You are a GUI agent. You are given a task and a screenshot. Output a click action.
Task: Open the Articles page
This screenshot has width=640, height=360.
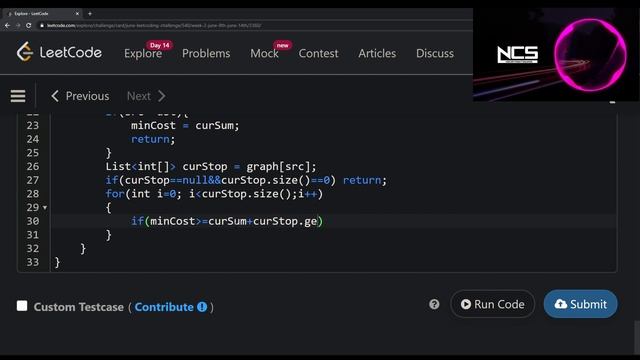[x=377, y=53]
